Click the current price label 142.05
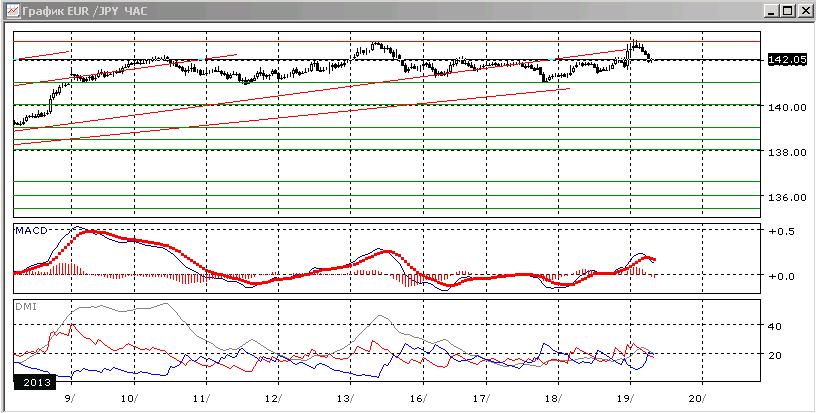This screenshot has width=816, height=413. click(787, 60)
